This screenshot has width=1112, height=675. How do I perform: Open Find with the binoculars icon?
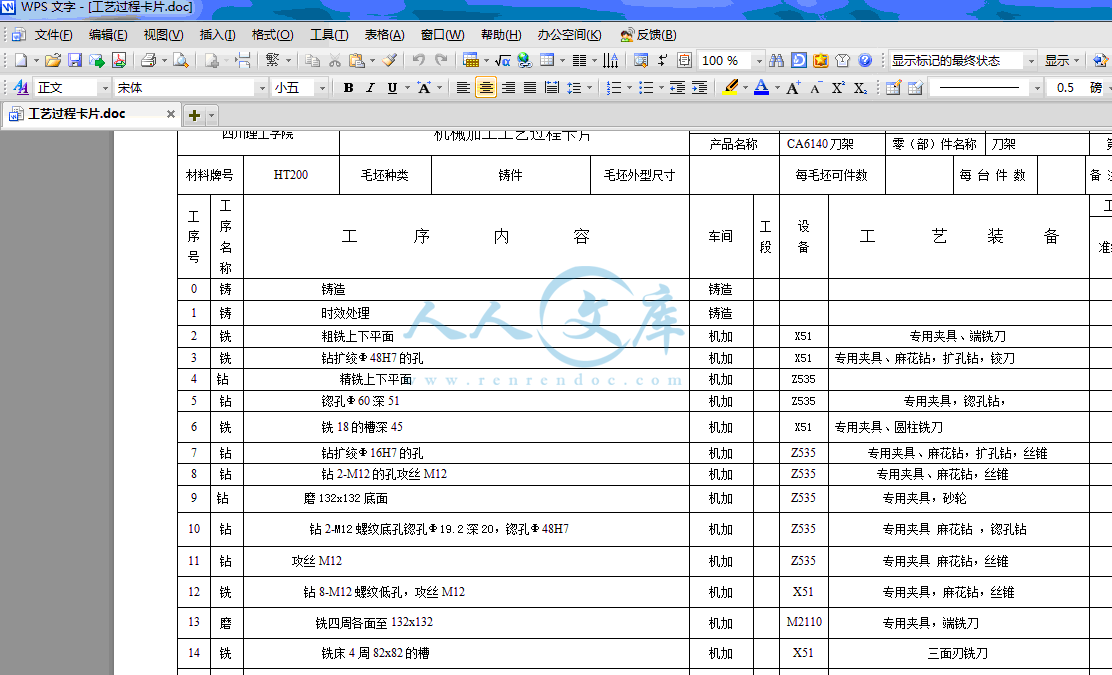point(777,60)
